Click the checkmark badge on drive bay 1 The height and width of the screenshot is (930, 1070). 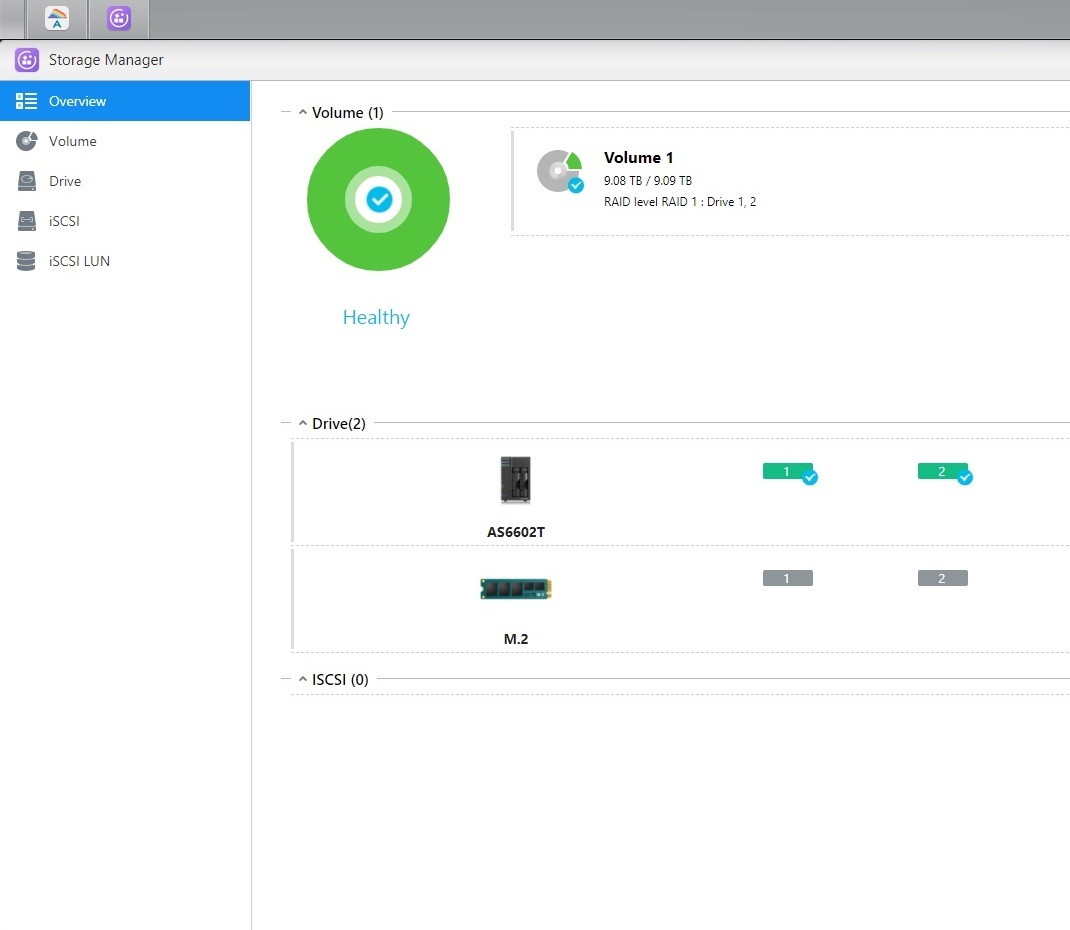(808, 478)
